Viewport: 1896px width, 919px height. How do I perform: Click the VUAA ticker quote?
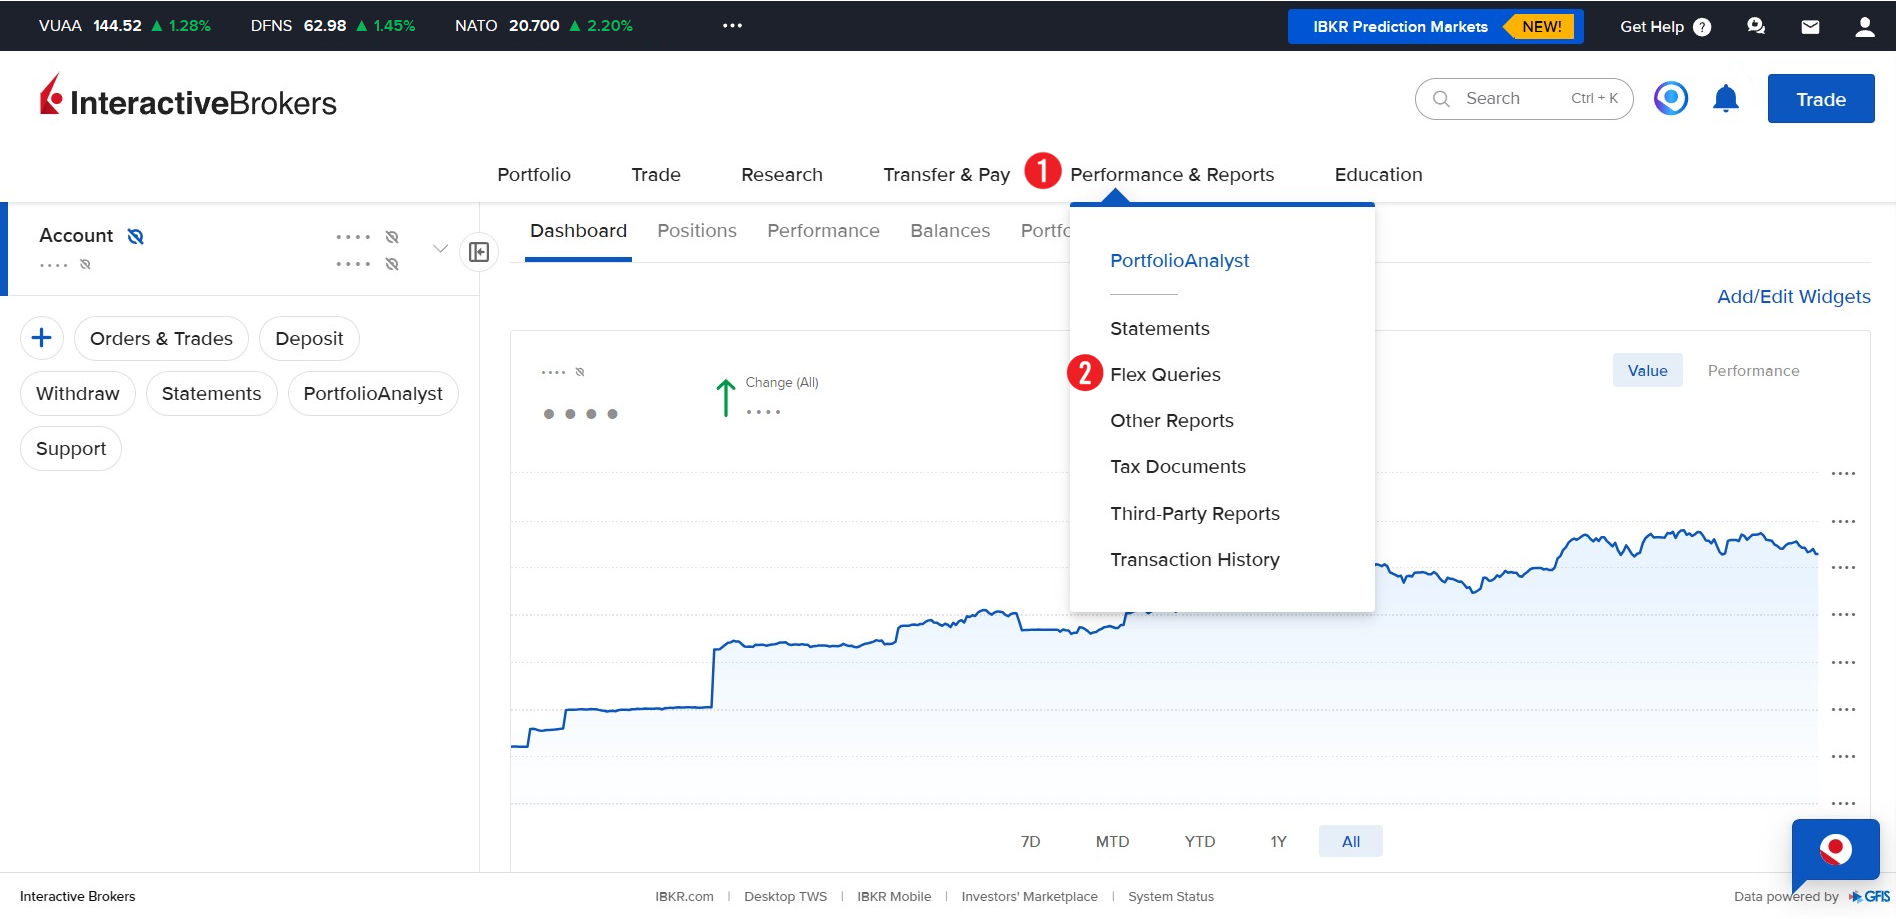coord(124,26)
